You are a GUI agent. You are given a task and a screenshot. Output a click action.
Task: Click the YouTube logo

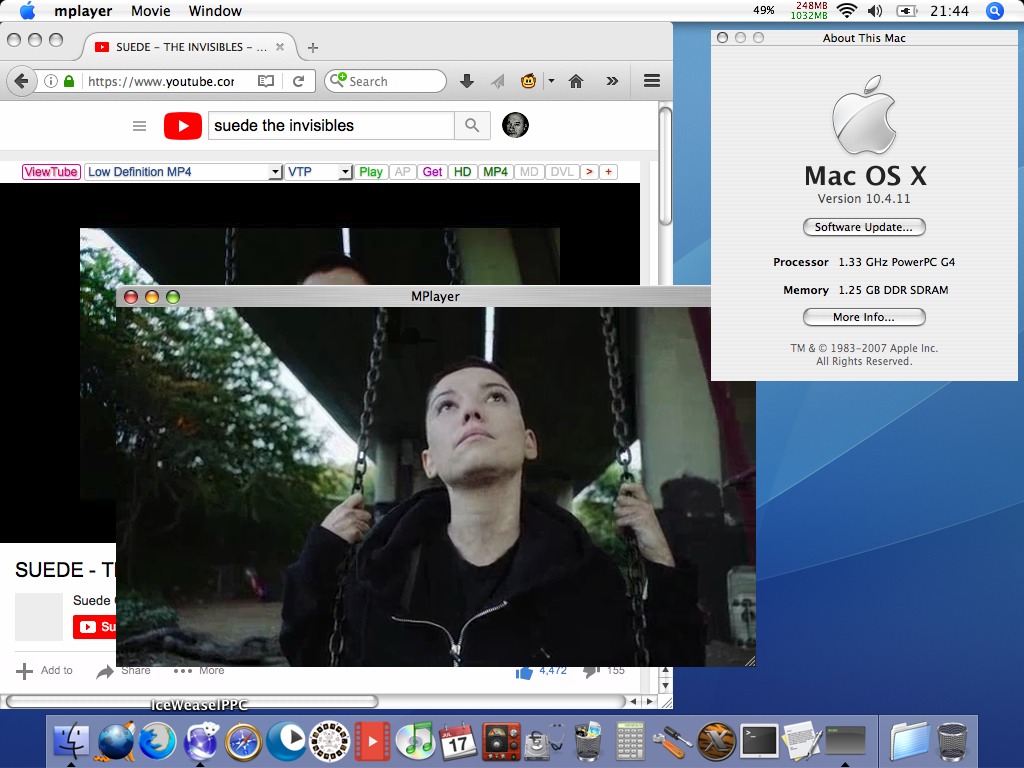tap(182, 125)
